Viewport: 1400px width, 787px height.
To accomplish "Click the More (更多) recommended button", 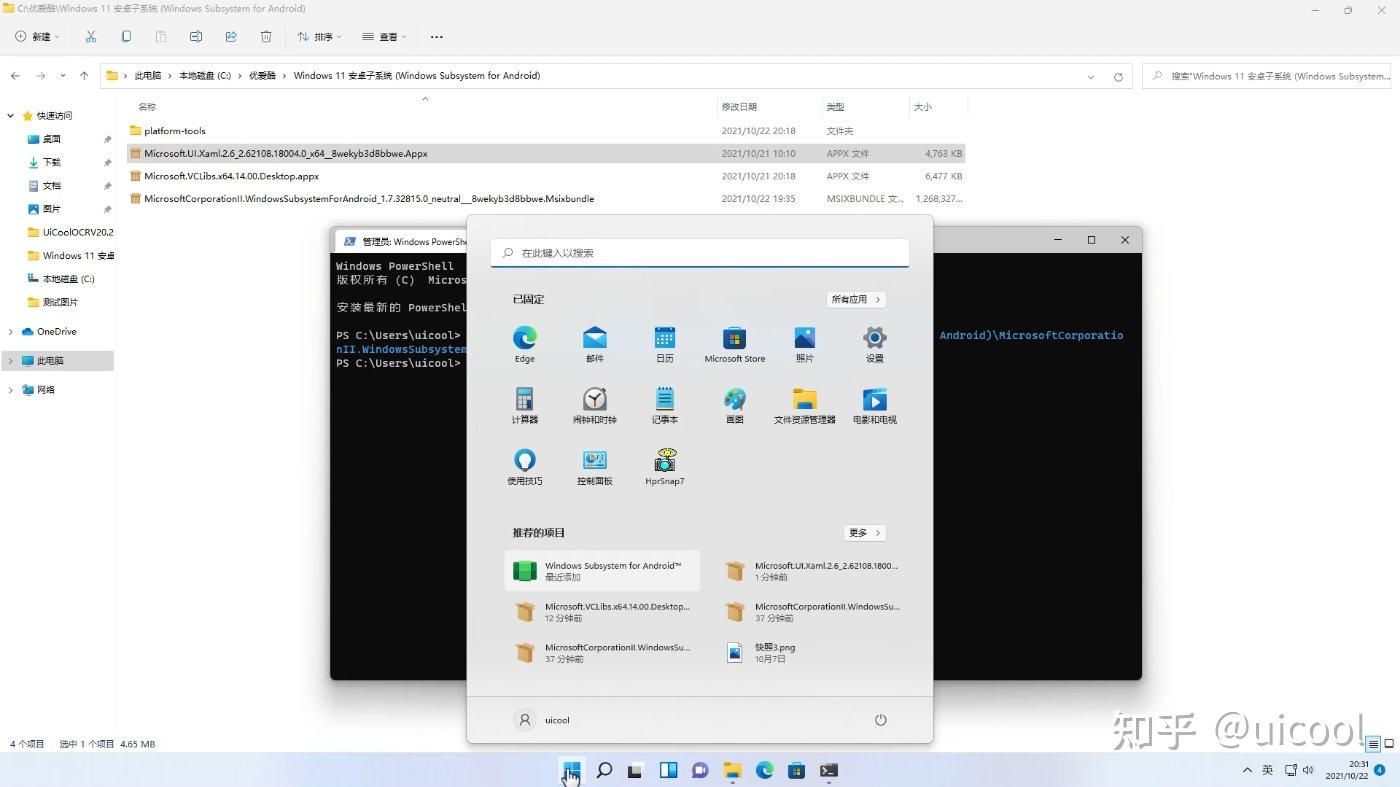I will pyautogui.click(x=864, y=533).
